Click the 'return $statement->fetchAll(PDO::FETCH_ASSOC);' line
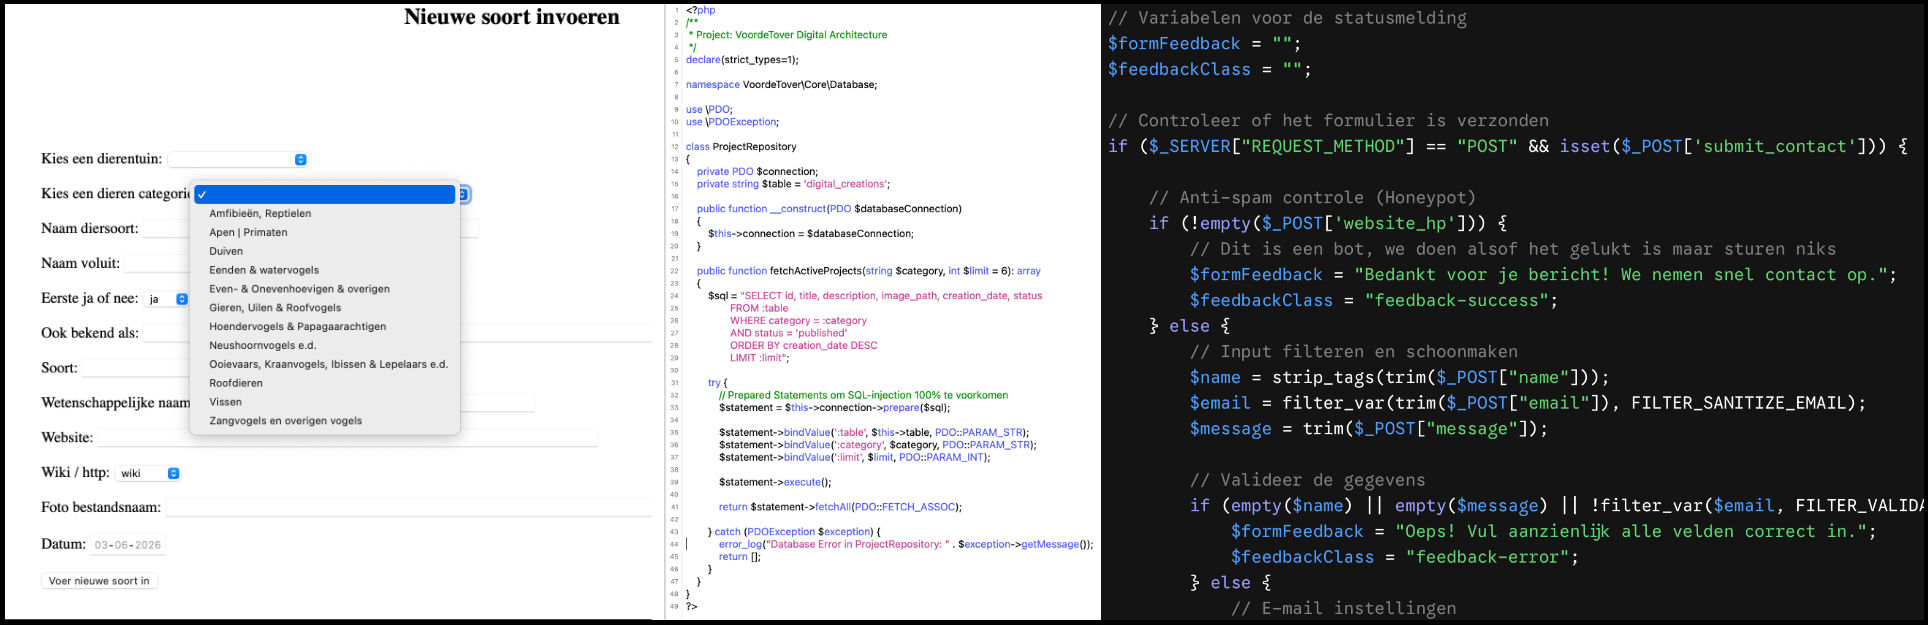The width and height of the screenshot is (1928, 625). 840,507
